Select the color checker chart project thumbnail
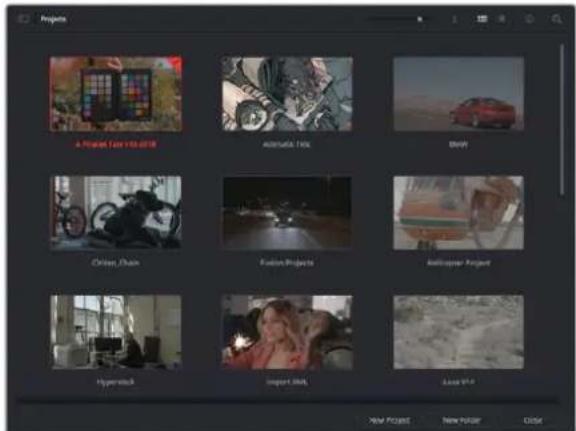The height and width of the screenshot is (431, 576). click(116, 94)
